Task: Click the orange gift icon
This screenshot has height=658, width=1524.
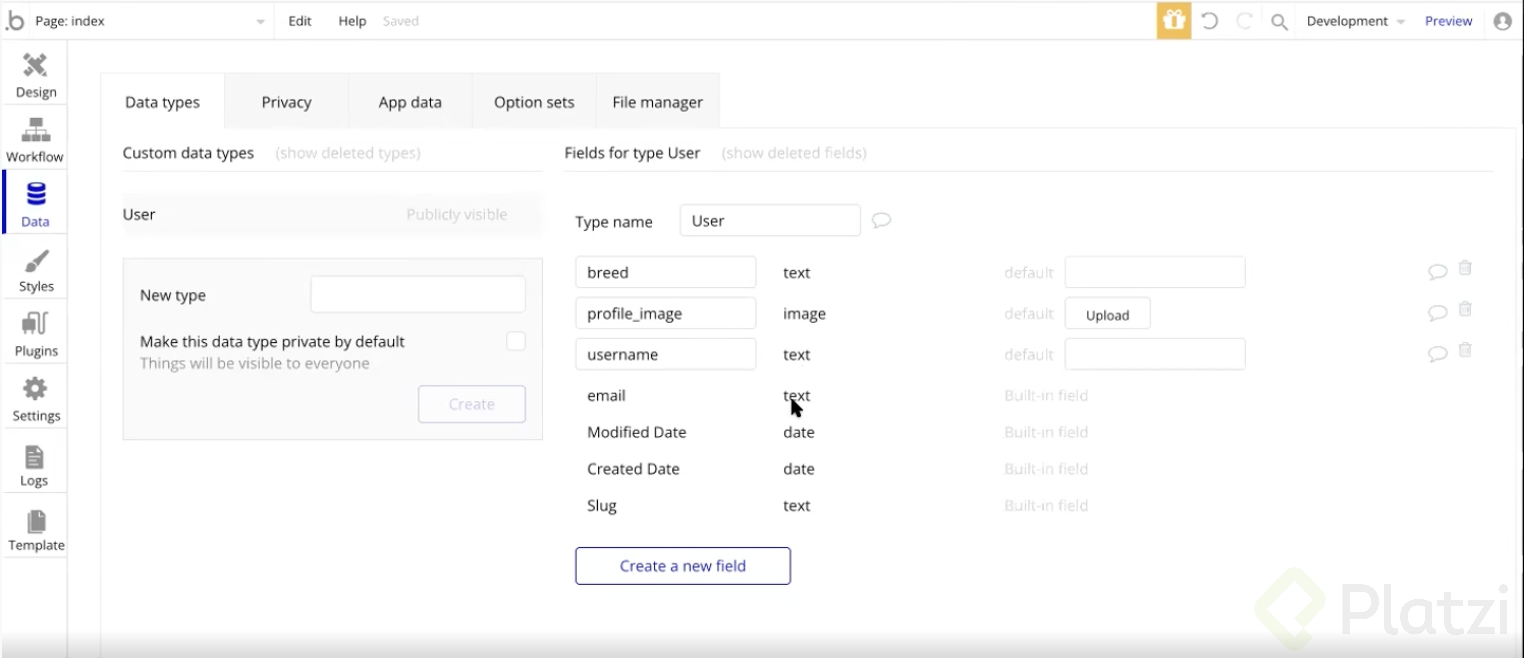Action: tap(1173, 21)
